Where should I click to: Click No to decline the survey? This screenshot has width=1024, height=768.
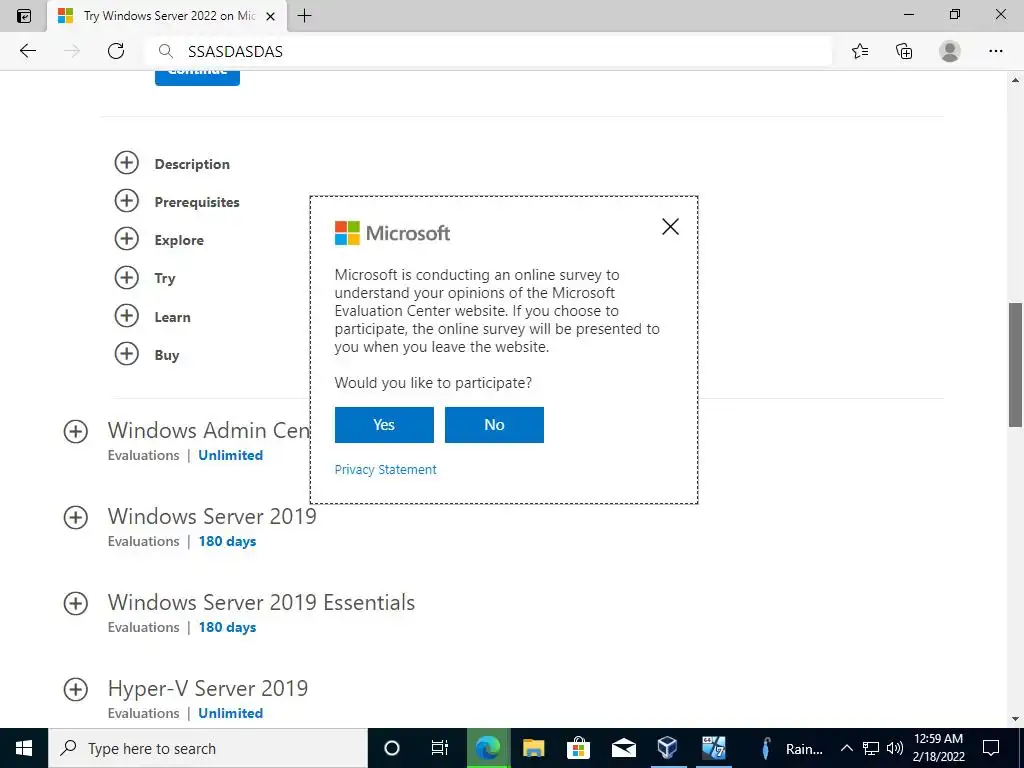pos(494,424)
